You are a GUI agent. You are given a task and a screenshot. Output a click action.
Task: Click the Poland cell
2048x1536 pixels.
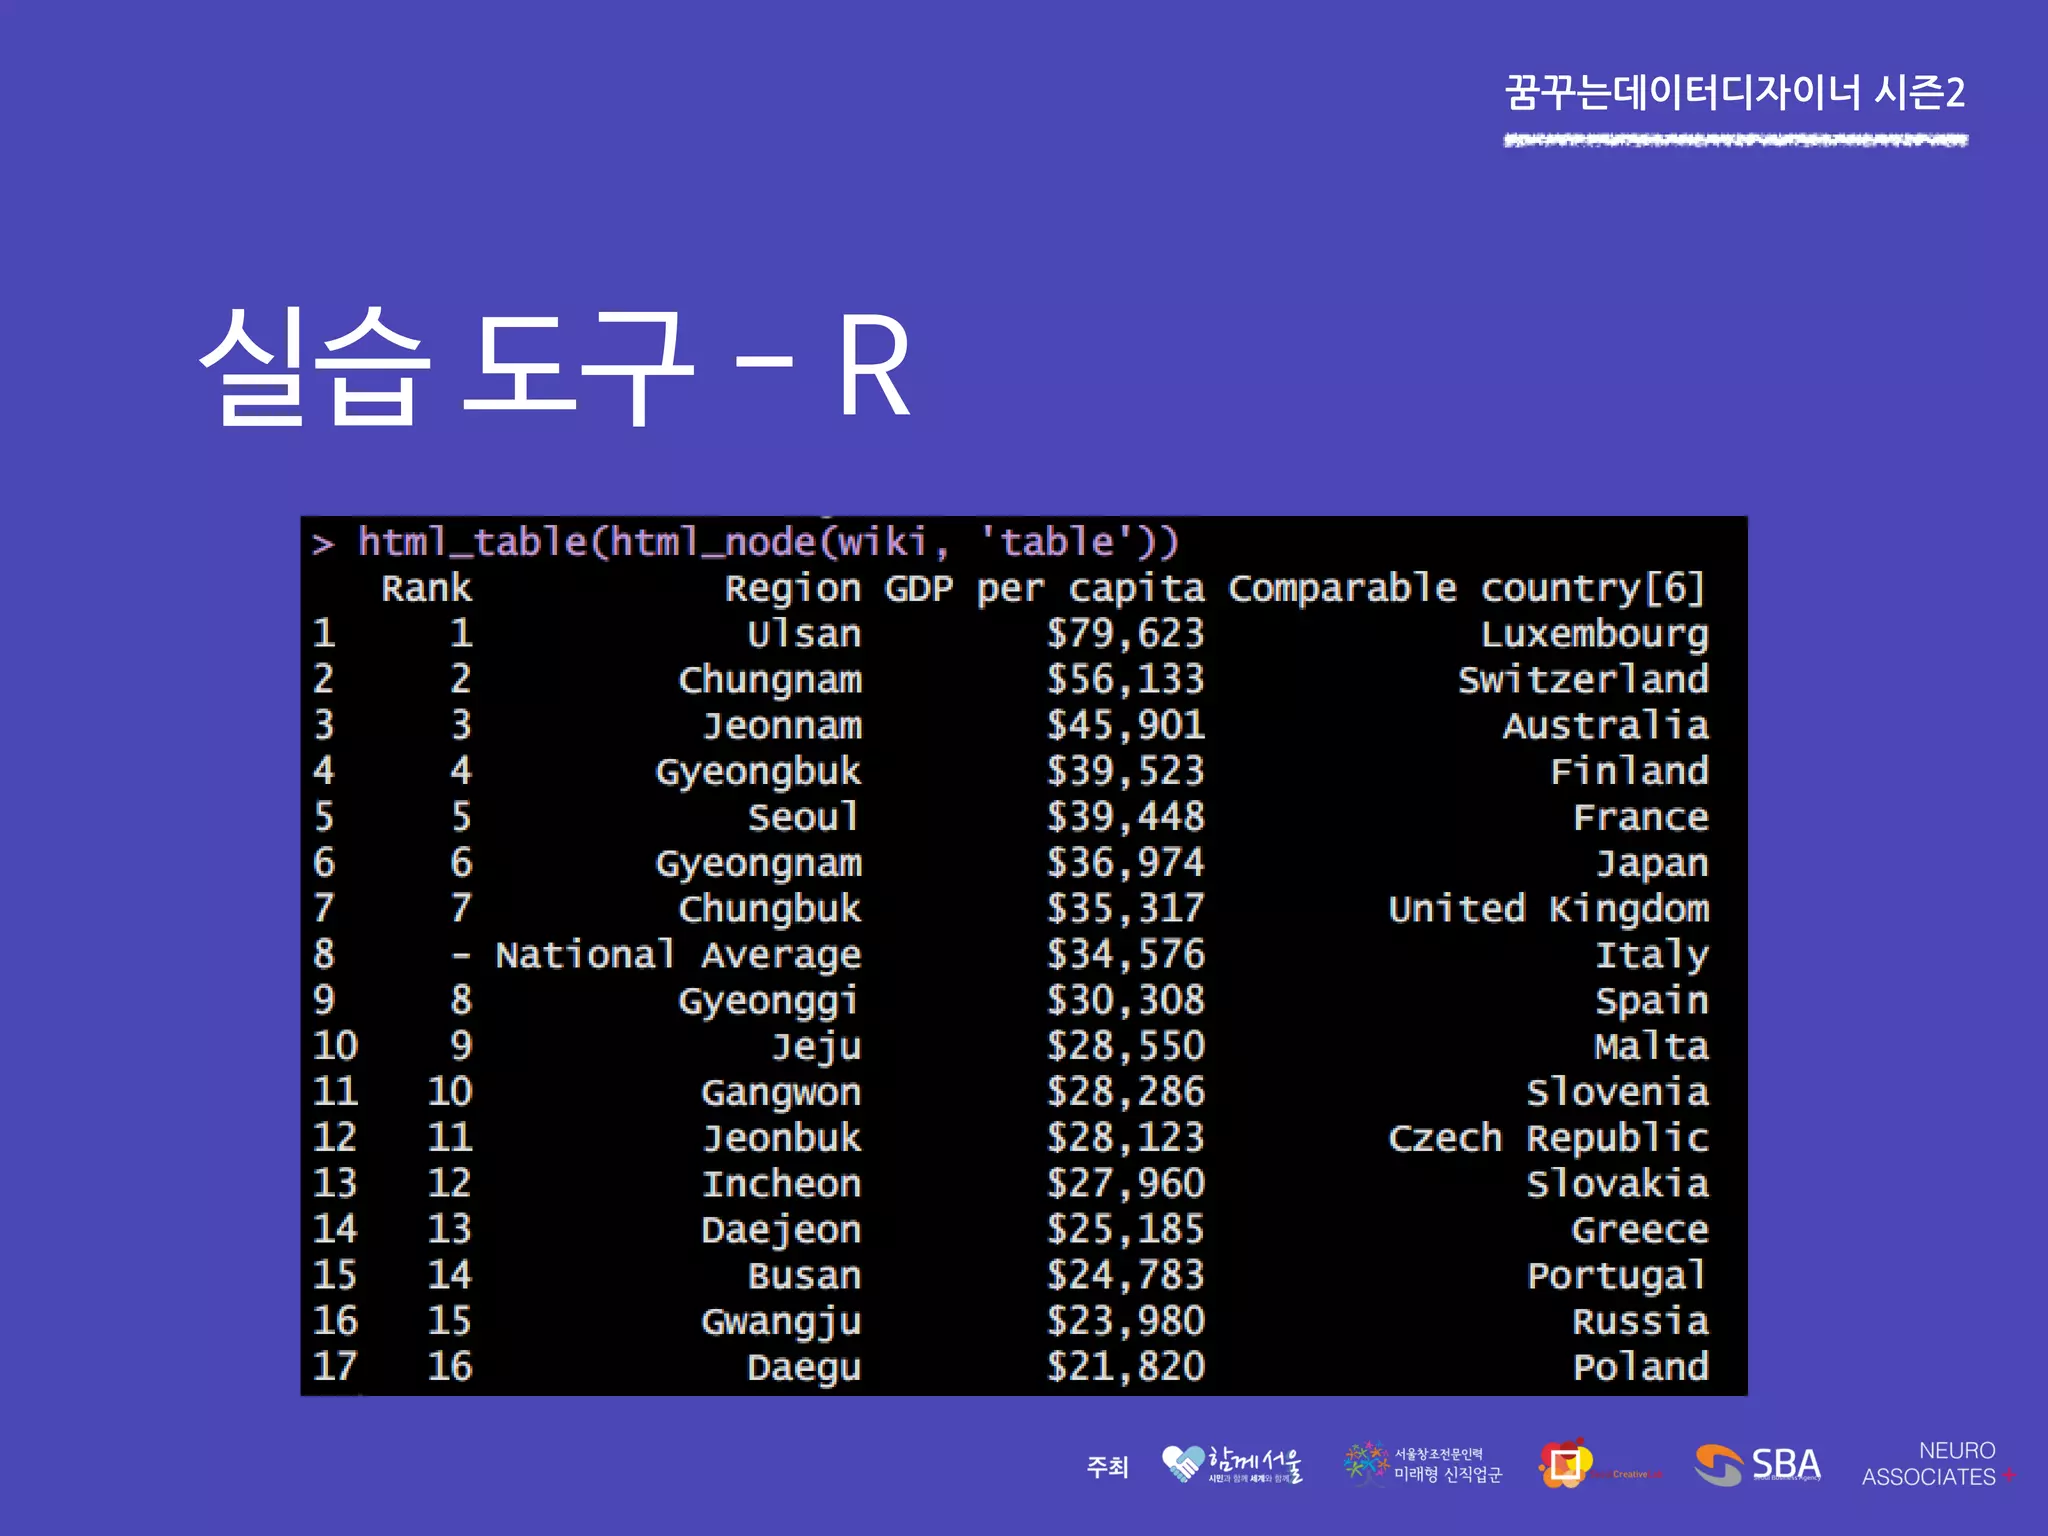[1641, 1367]
